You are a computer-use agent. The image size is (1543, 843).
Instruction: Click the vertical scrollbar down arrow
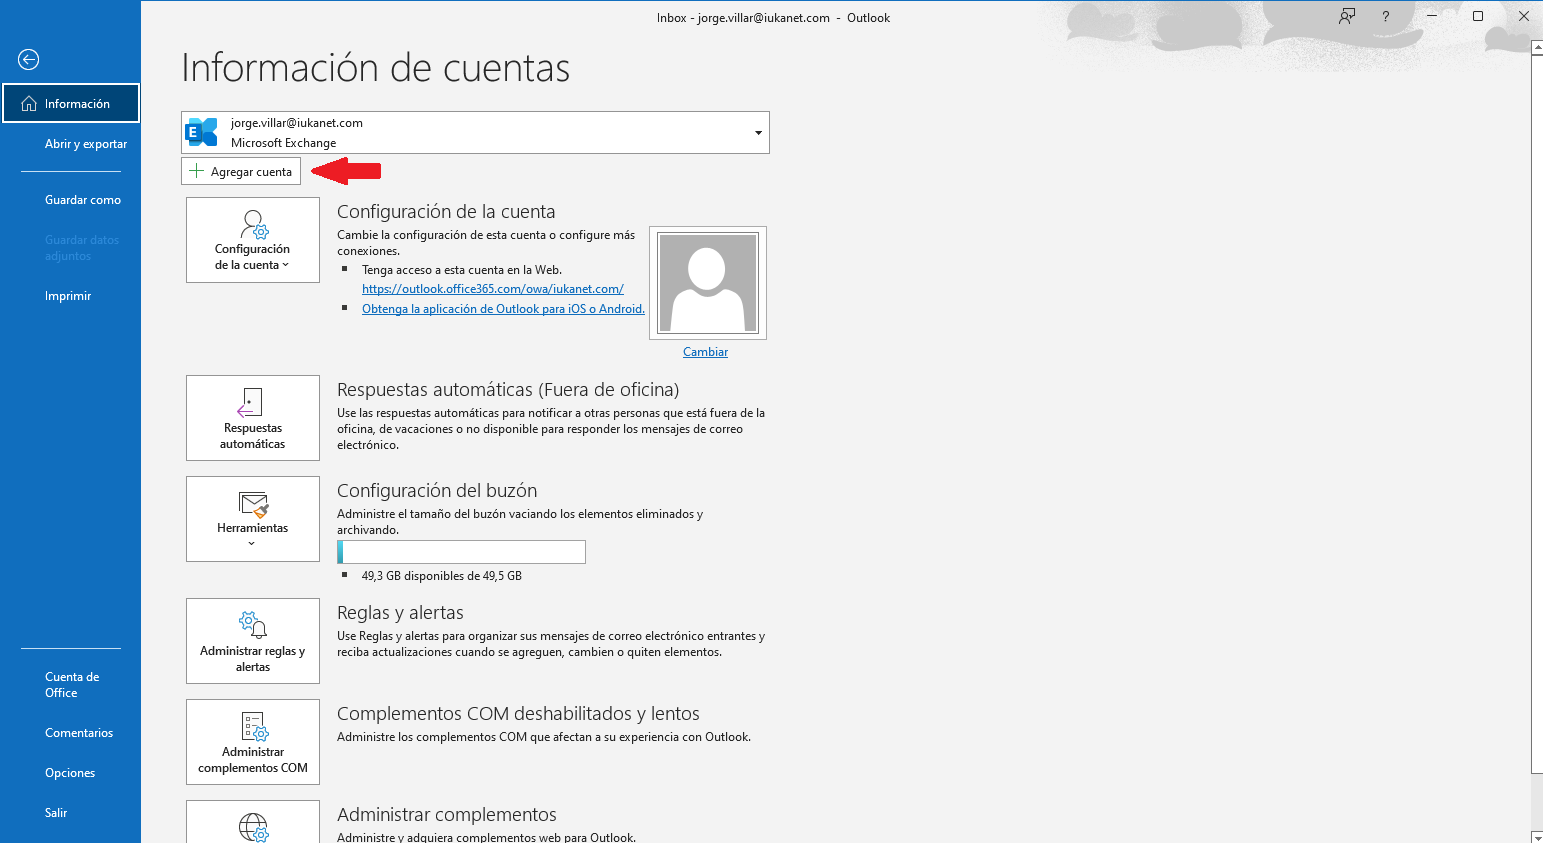(1537, 836)
